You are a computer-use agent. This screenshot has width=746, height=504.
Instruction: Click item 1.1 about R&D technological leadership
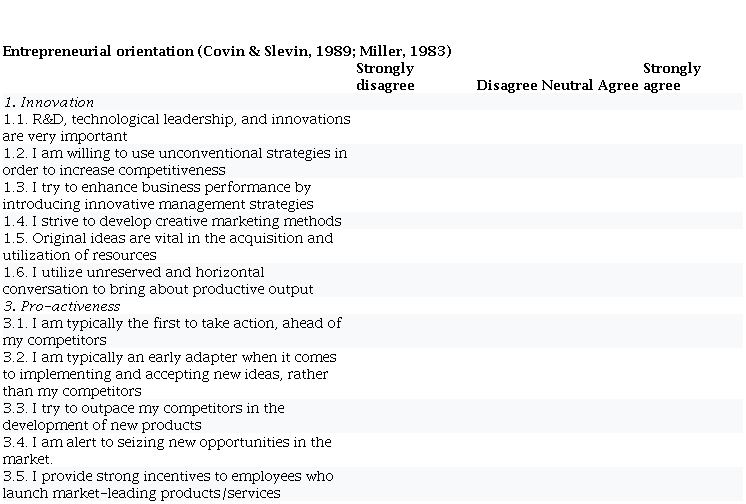tap(176, 127)
